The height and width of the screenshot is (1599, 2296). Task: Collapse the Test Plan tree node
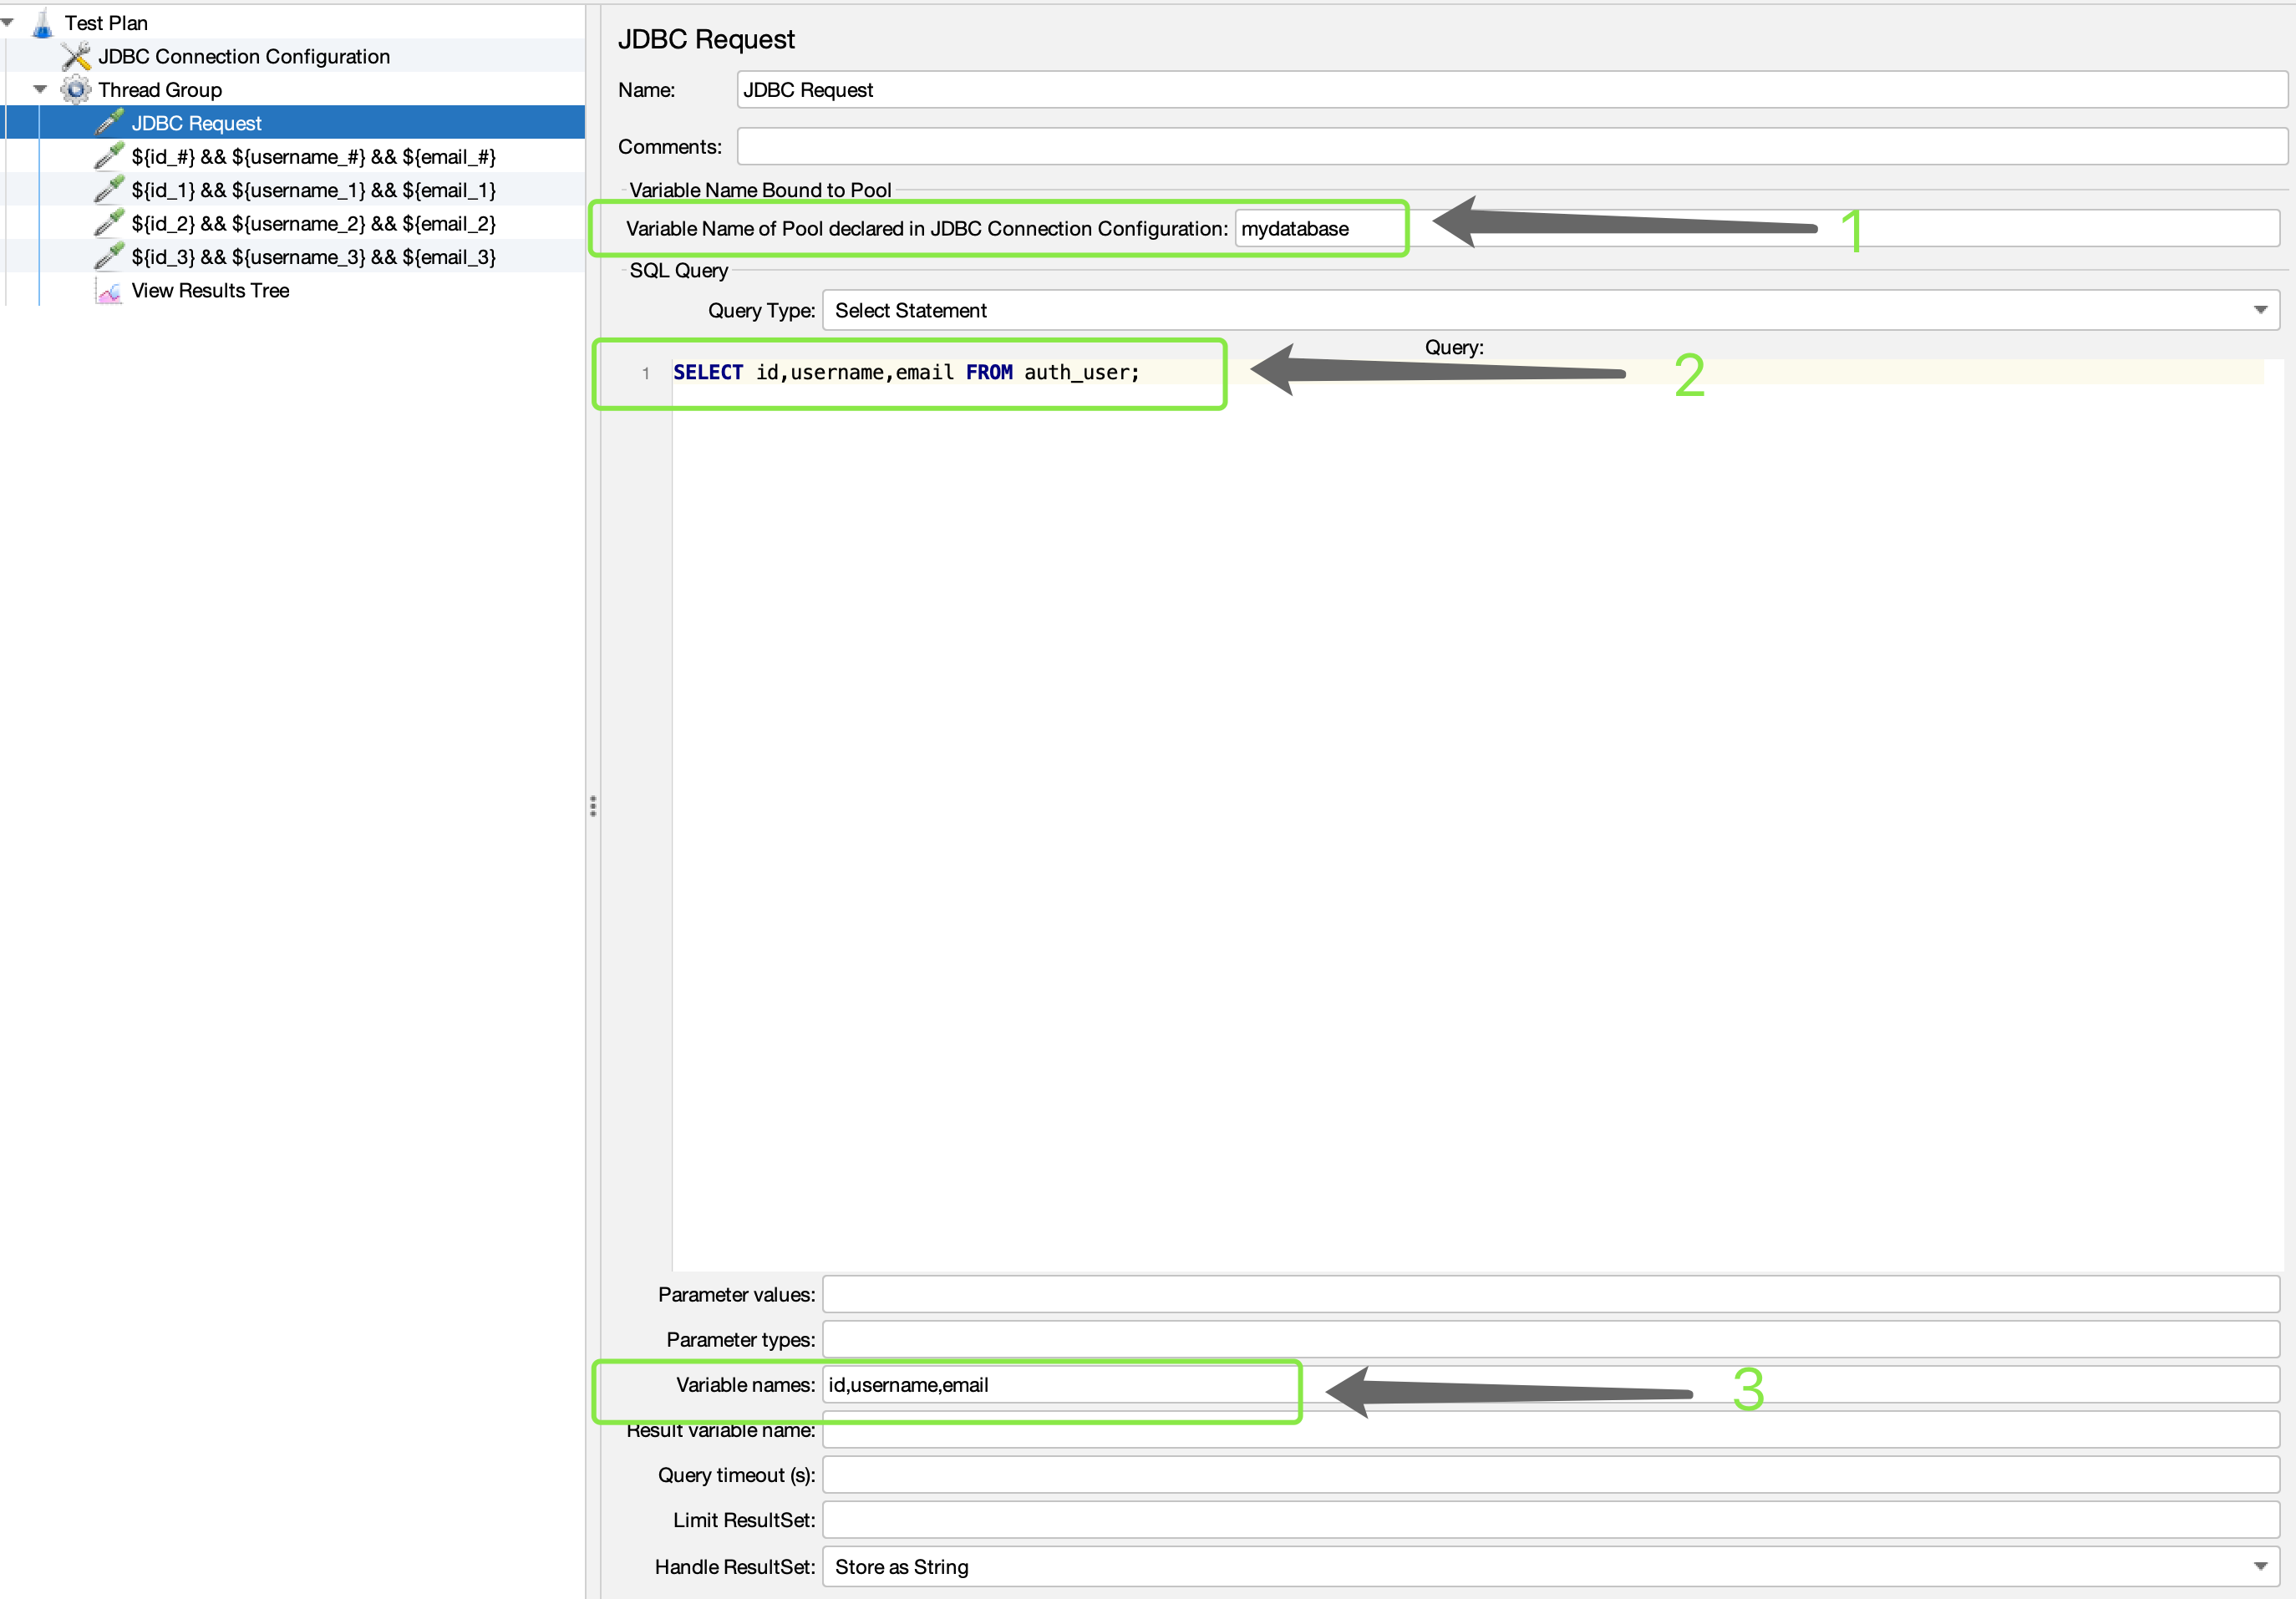point(8,22)
